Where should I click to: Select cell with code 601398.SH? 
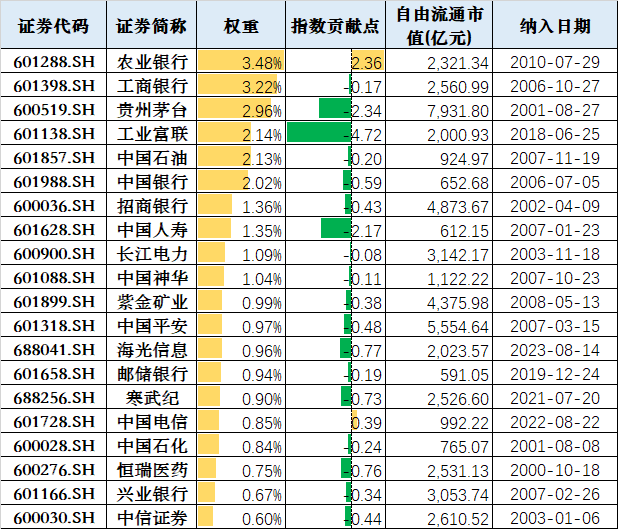(x=53, y=85)
